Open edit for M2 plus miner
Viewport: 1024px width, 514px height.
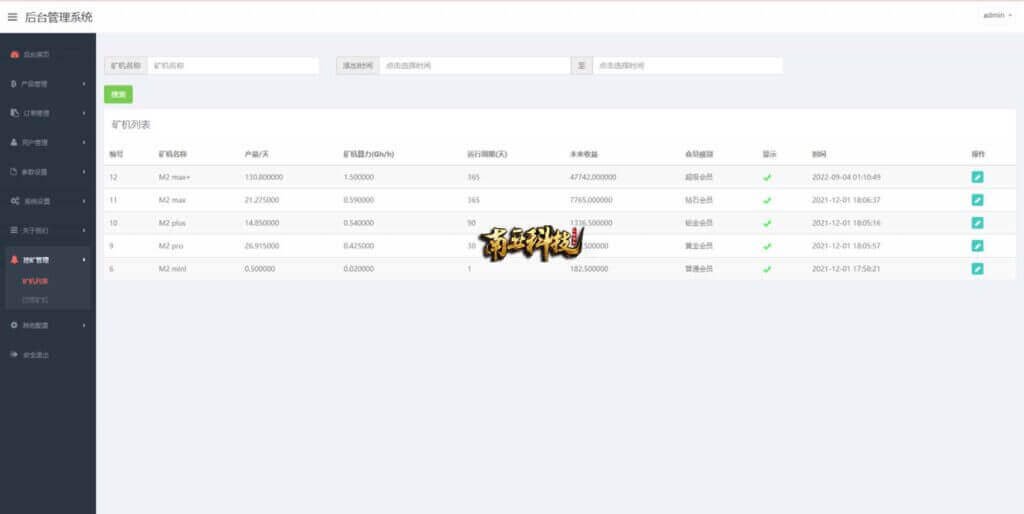pos(977,223)
